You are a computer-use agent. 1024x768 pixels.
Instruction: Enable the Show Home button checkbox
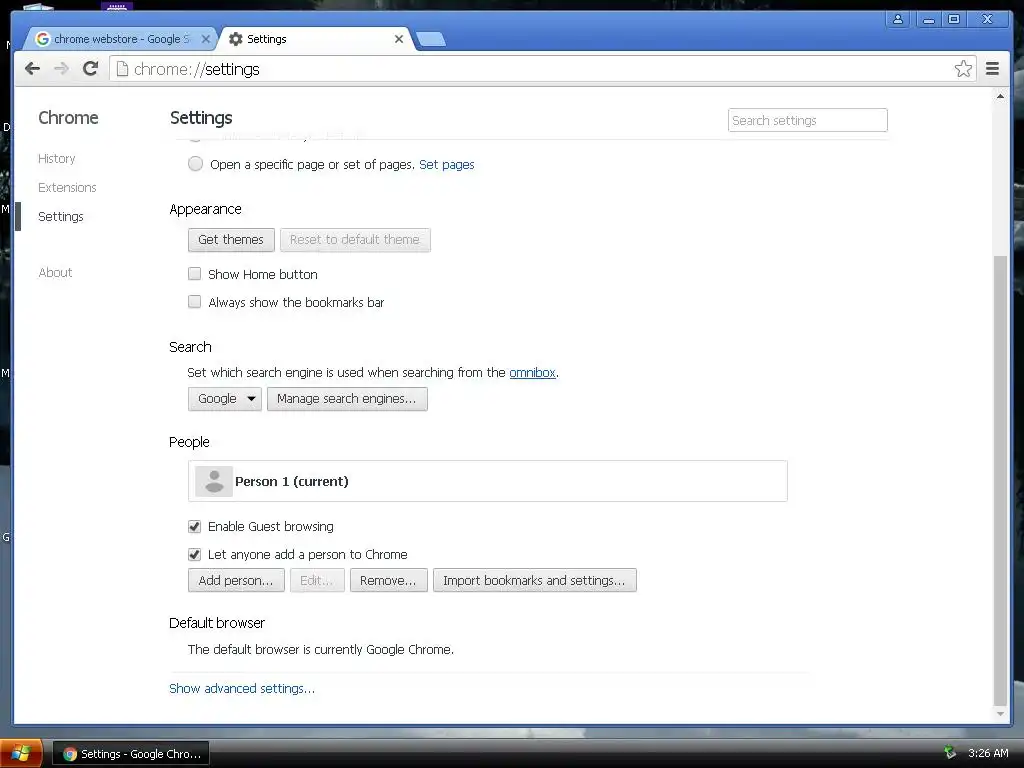point(195,274)
